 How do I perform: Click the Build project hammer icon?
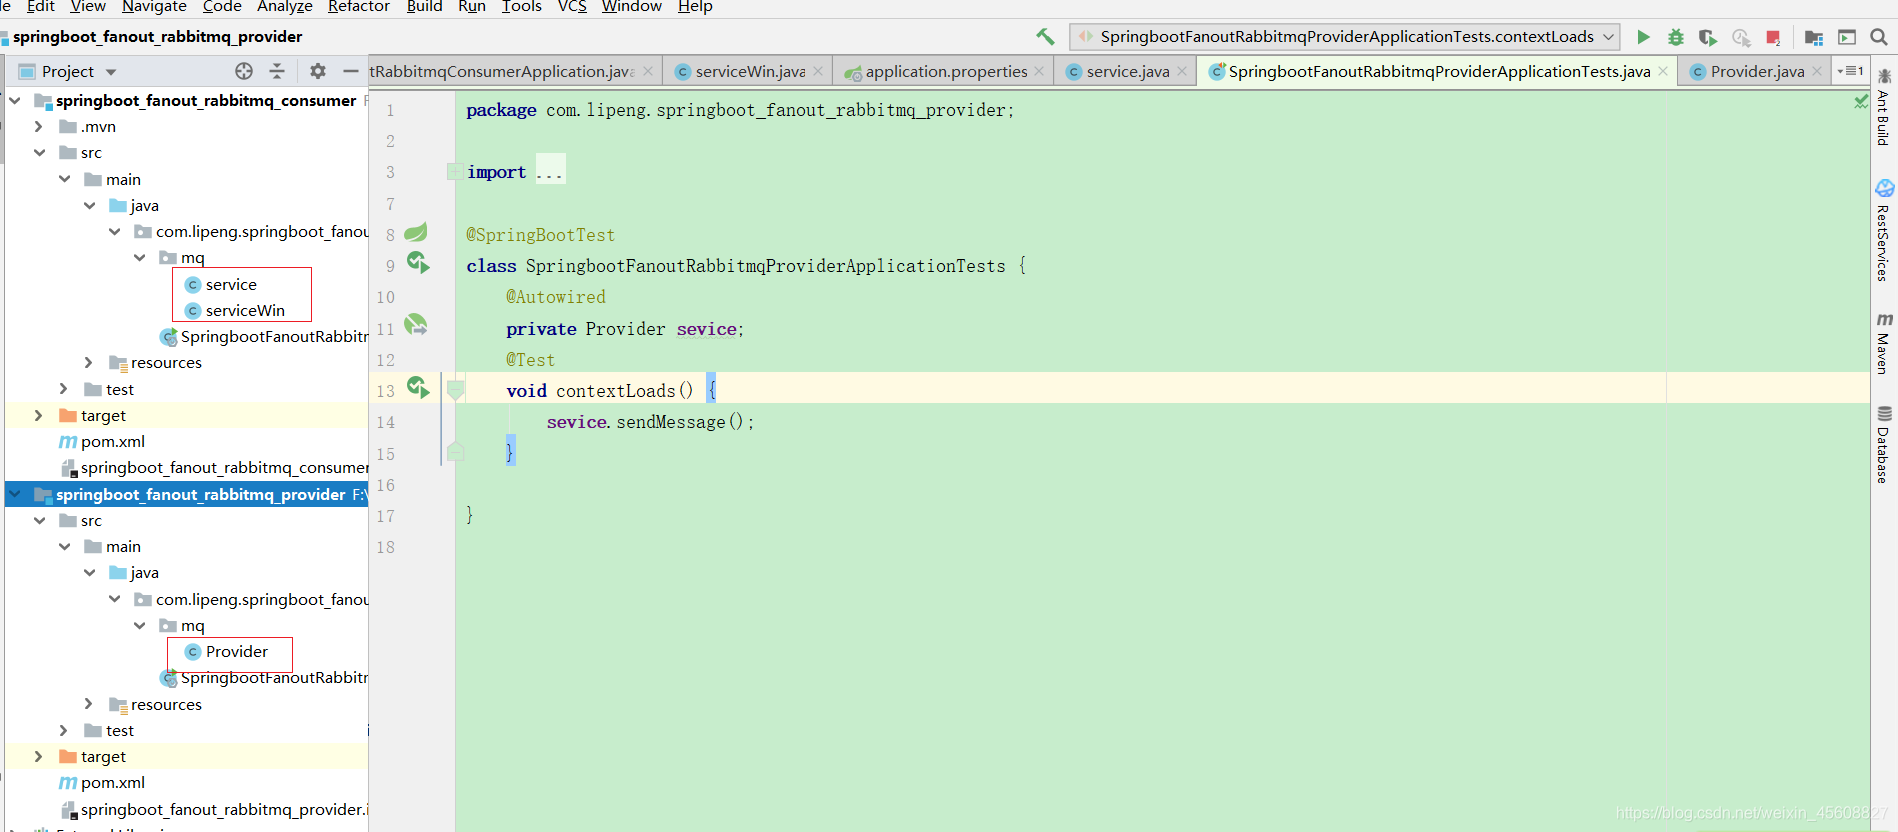(1045, 37)
